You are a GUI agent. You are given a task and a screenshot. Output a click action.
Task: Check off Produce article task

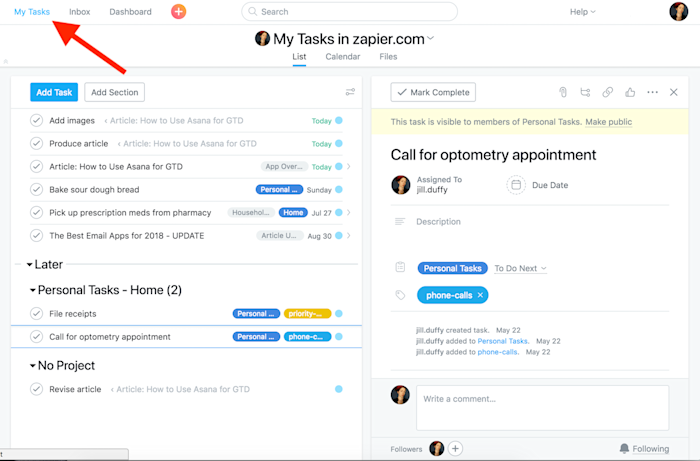tap(37, 143)
